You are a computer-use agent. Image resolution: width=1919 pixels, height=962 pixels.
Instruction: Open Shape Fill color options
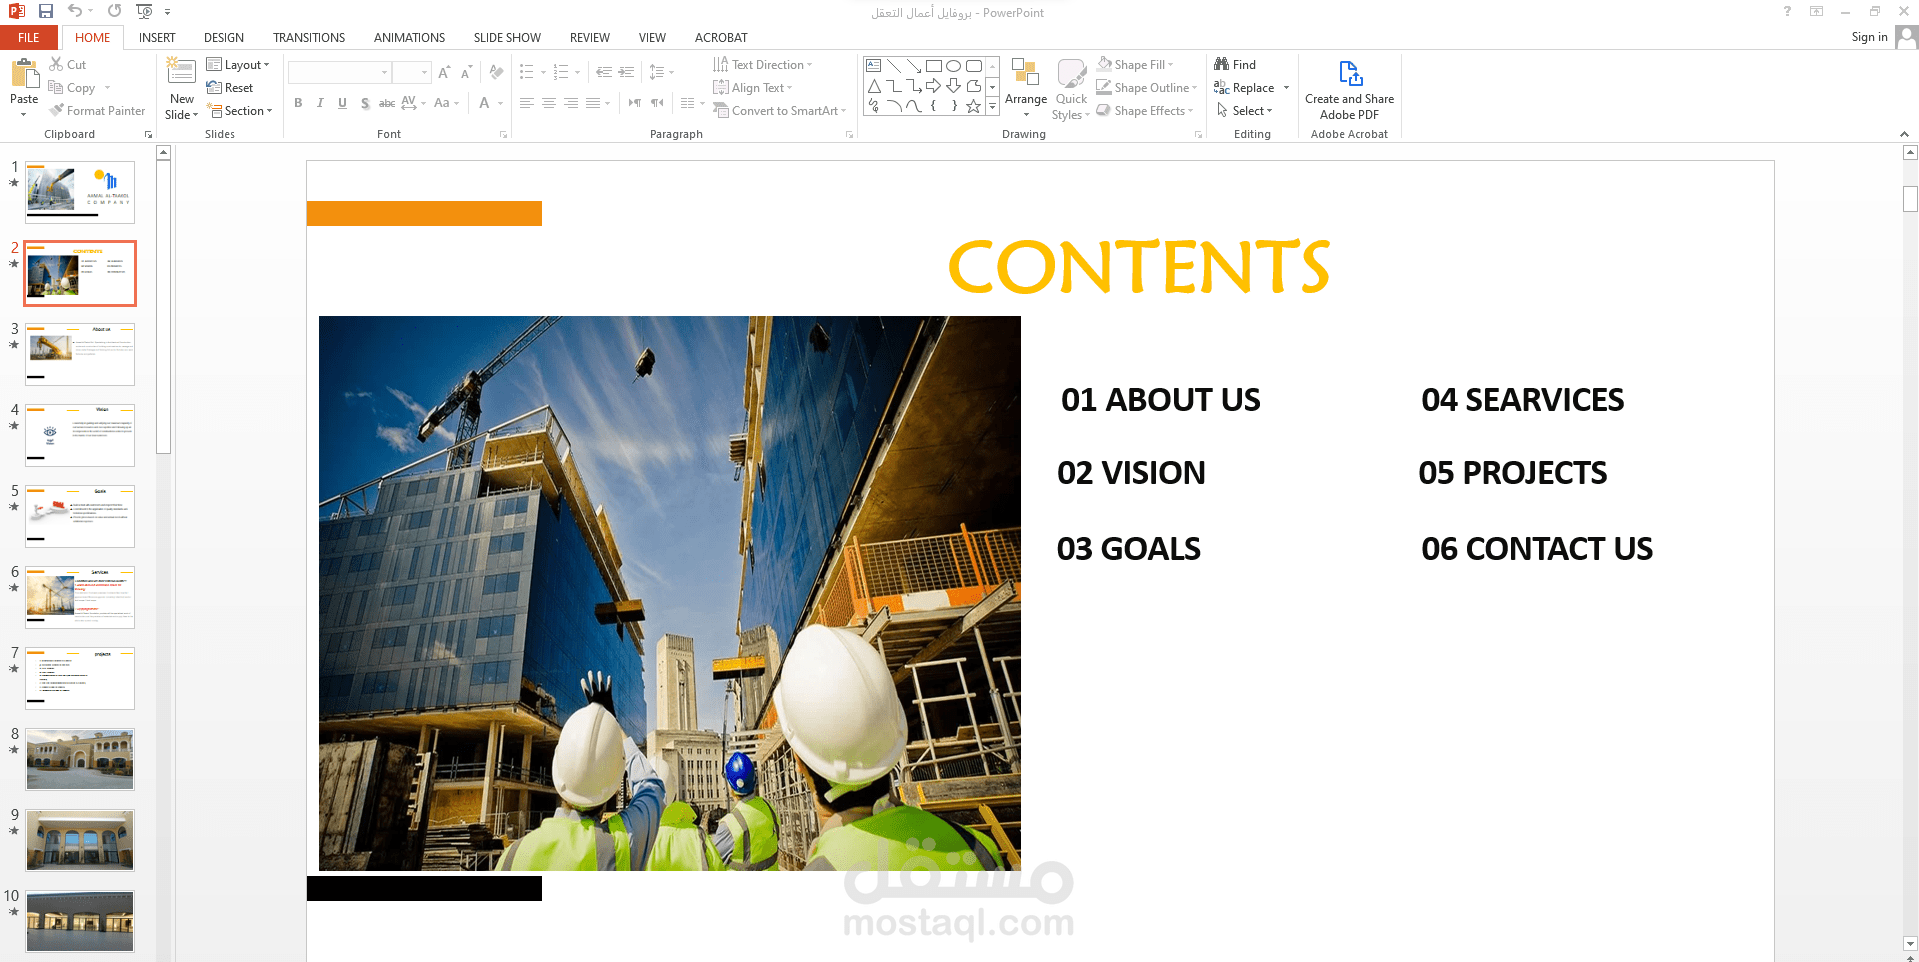[1135, 65]
